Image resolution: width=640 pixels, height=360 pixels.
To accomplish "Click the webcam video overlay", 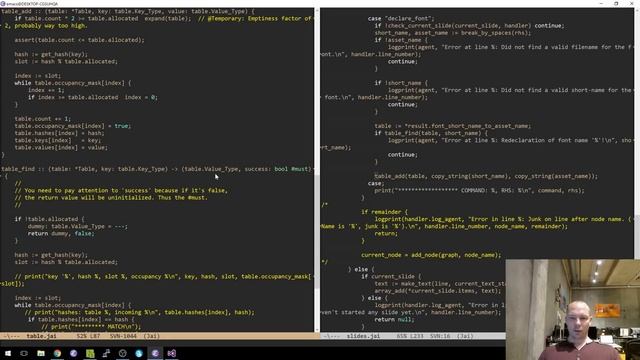I will tap(573, 309).
